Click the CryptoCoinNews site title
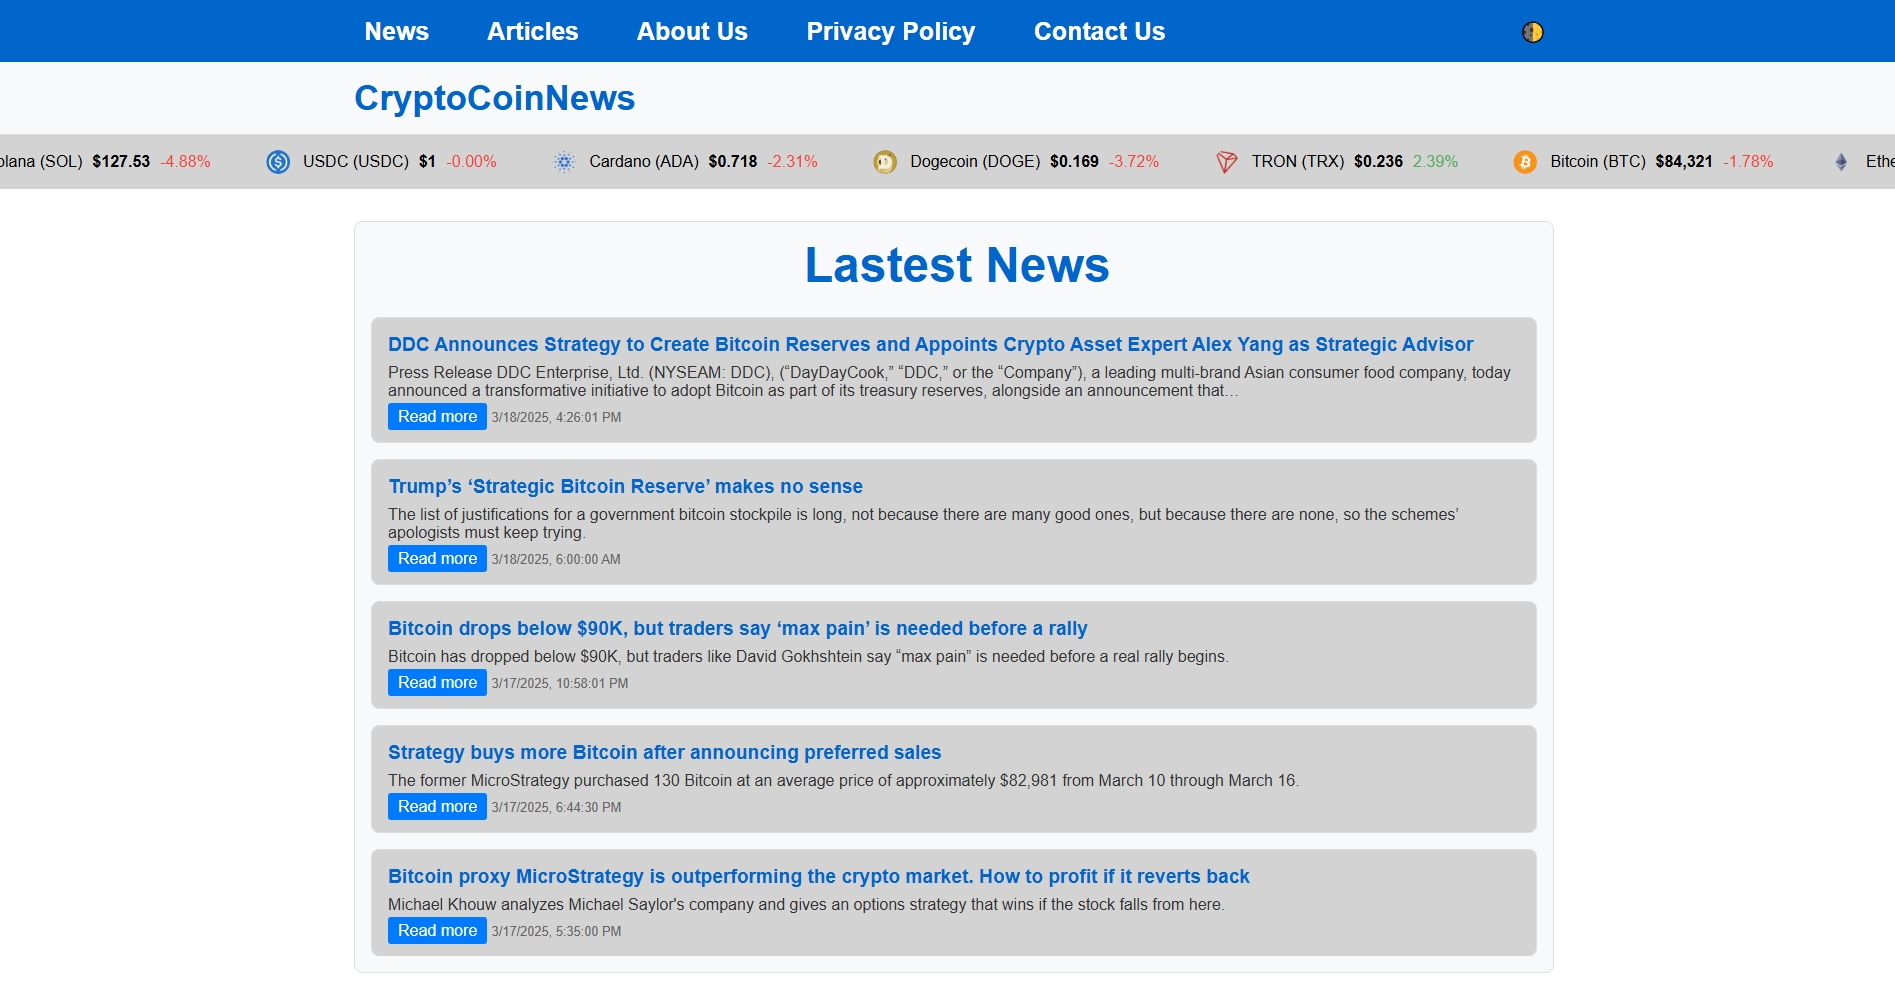This screenshot has height=996, width=1895. point(494,98)
